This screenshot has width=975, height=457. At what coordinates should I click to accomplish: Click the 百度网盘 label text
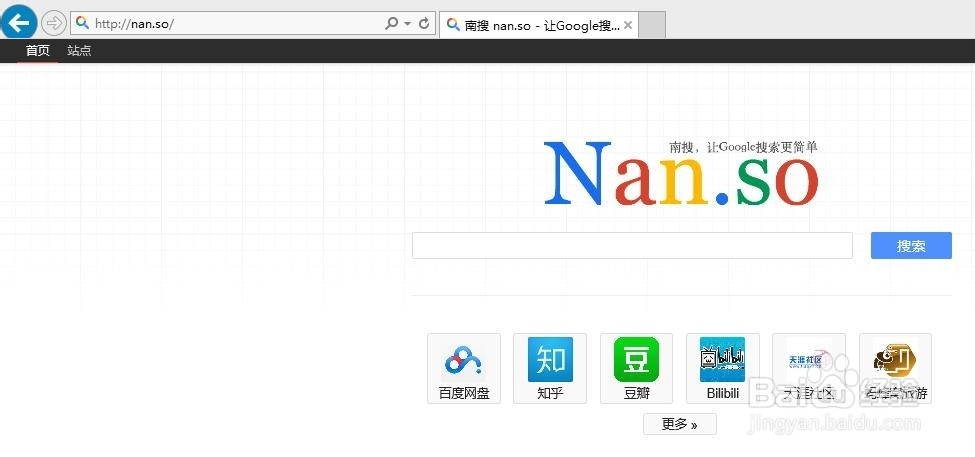tap(464, 394)
